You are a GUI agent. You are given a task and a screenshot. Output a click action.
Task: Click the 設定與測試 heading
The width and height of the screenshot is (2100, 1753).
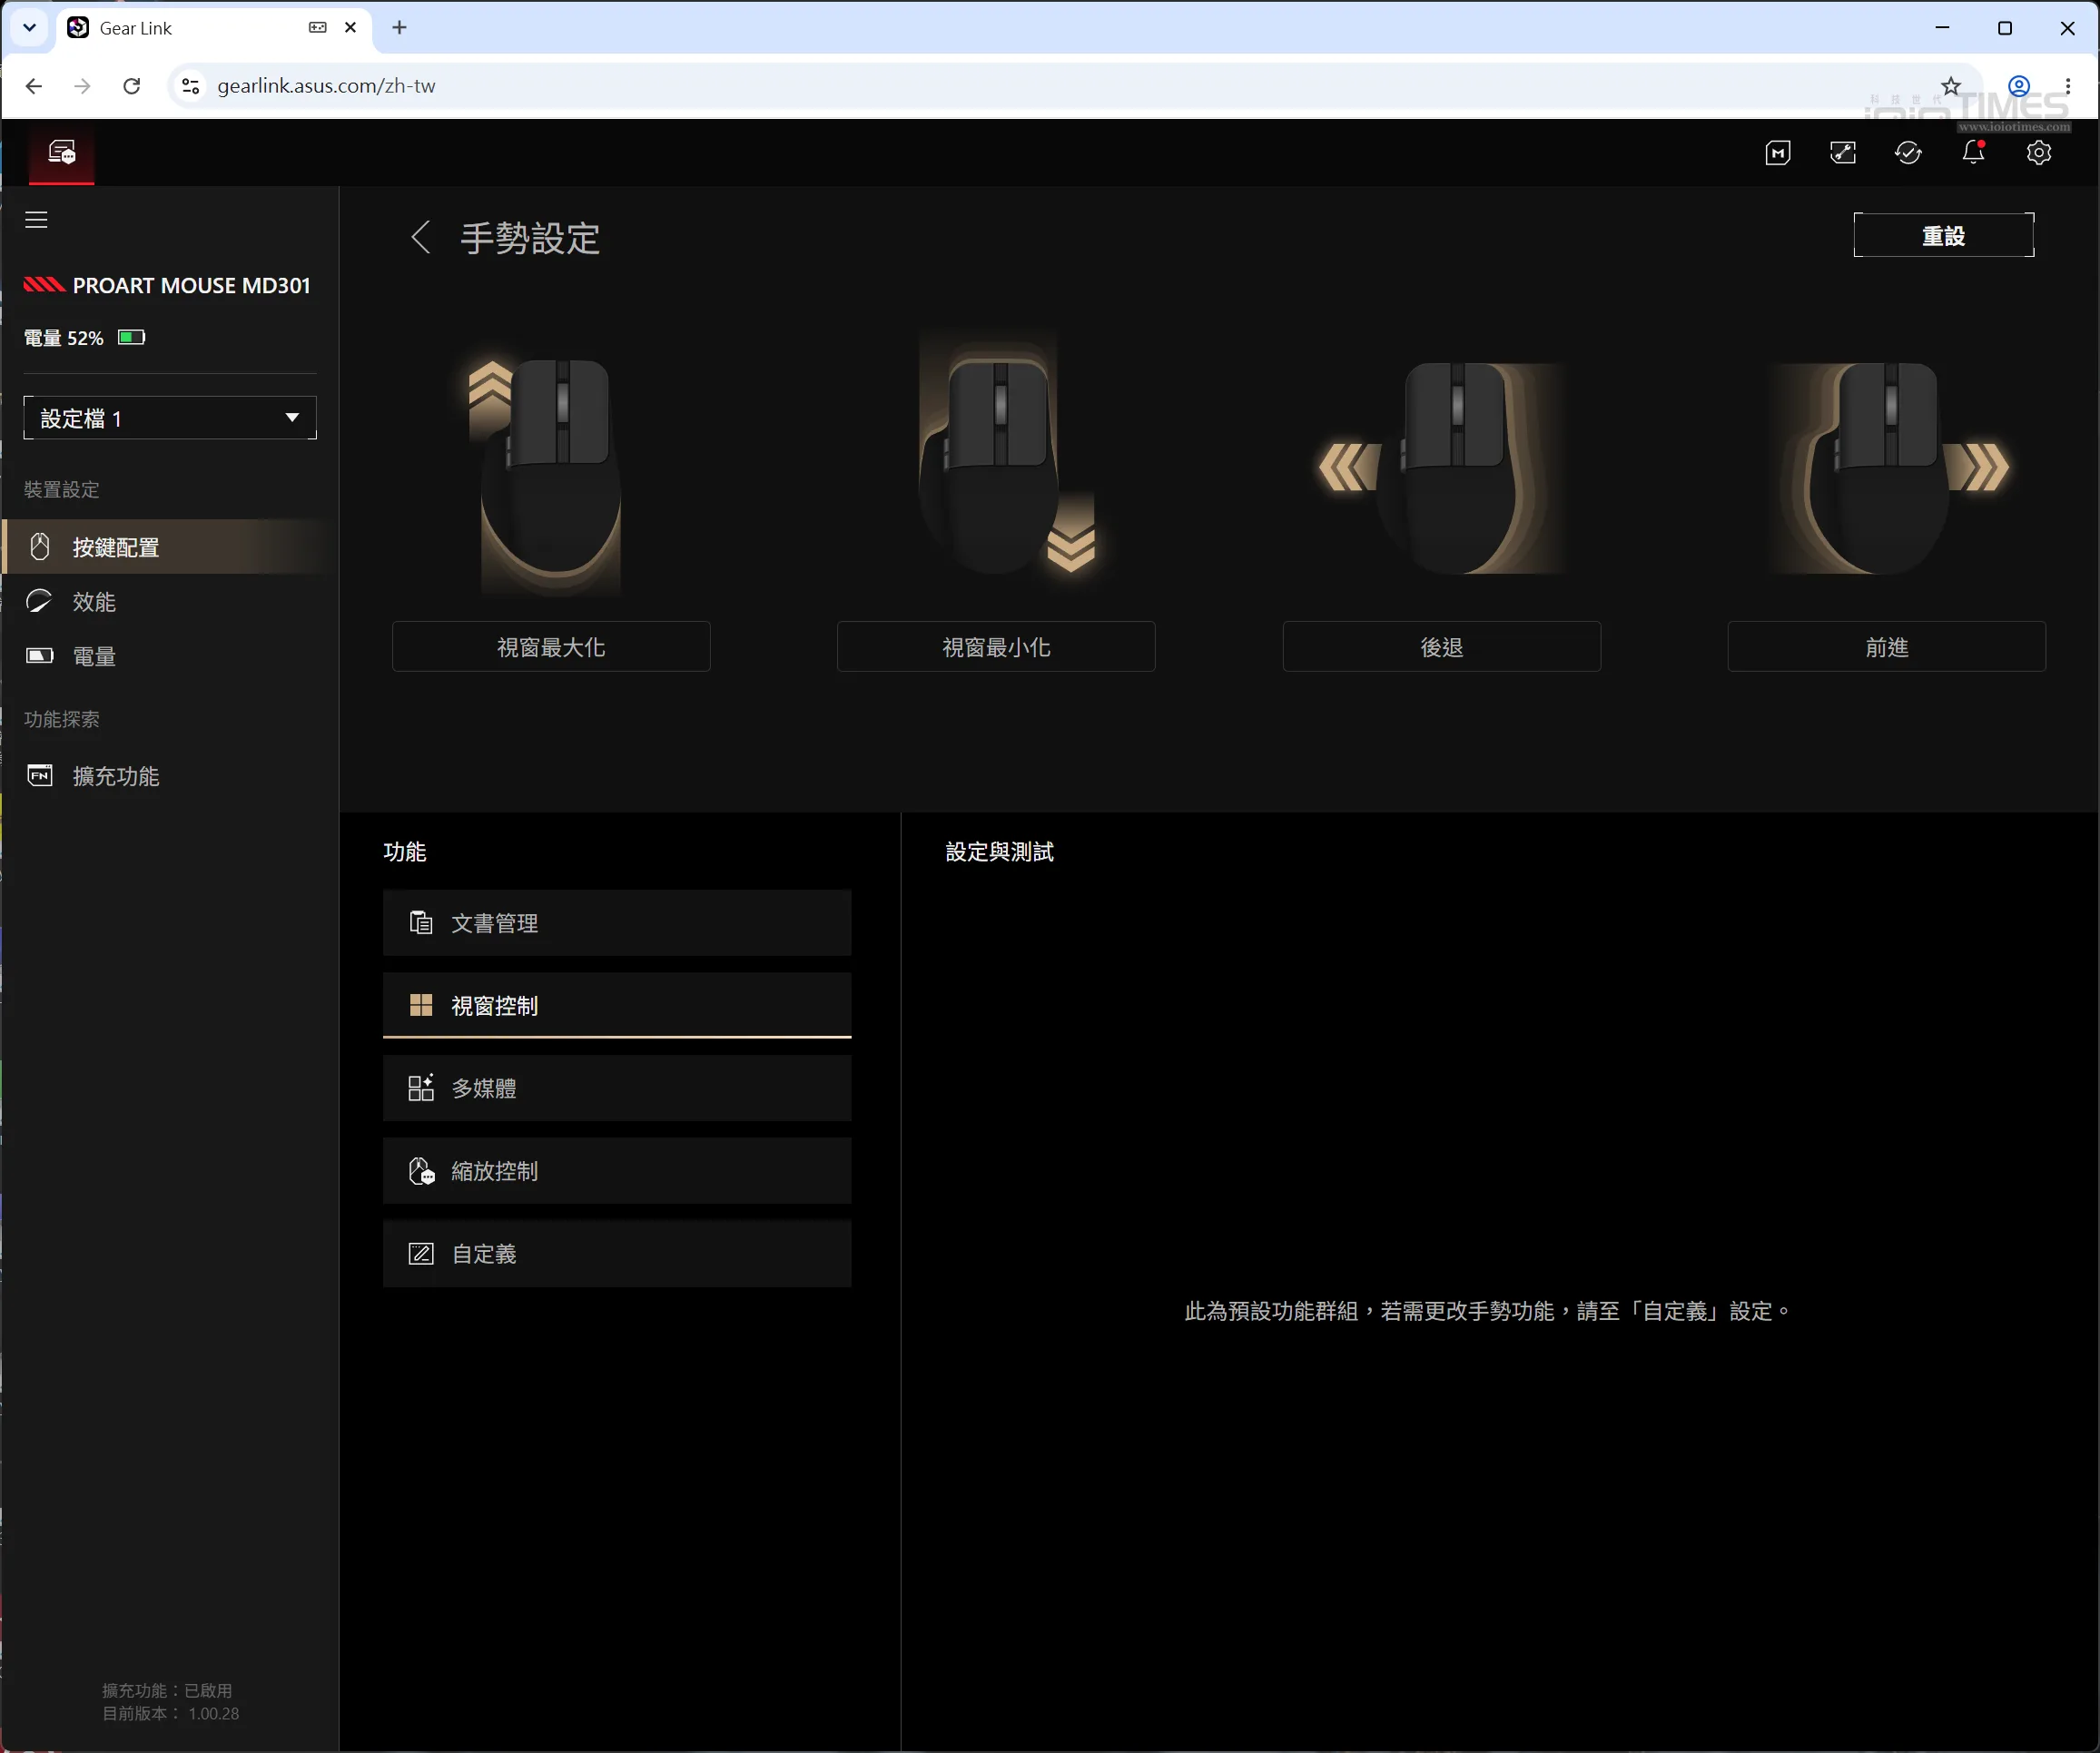pos(999,852)
